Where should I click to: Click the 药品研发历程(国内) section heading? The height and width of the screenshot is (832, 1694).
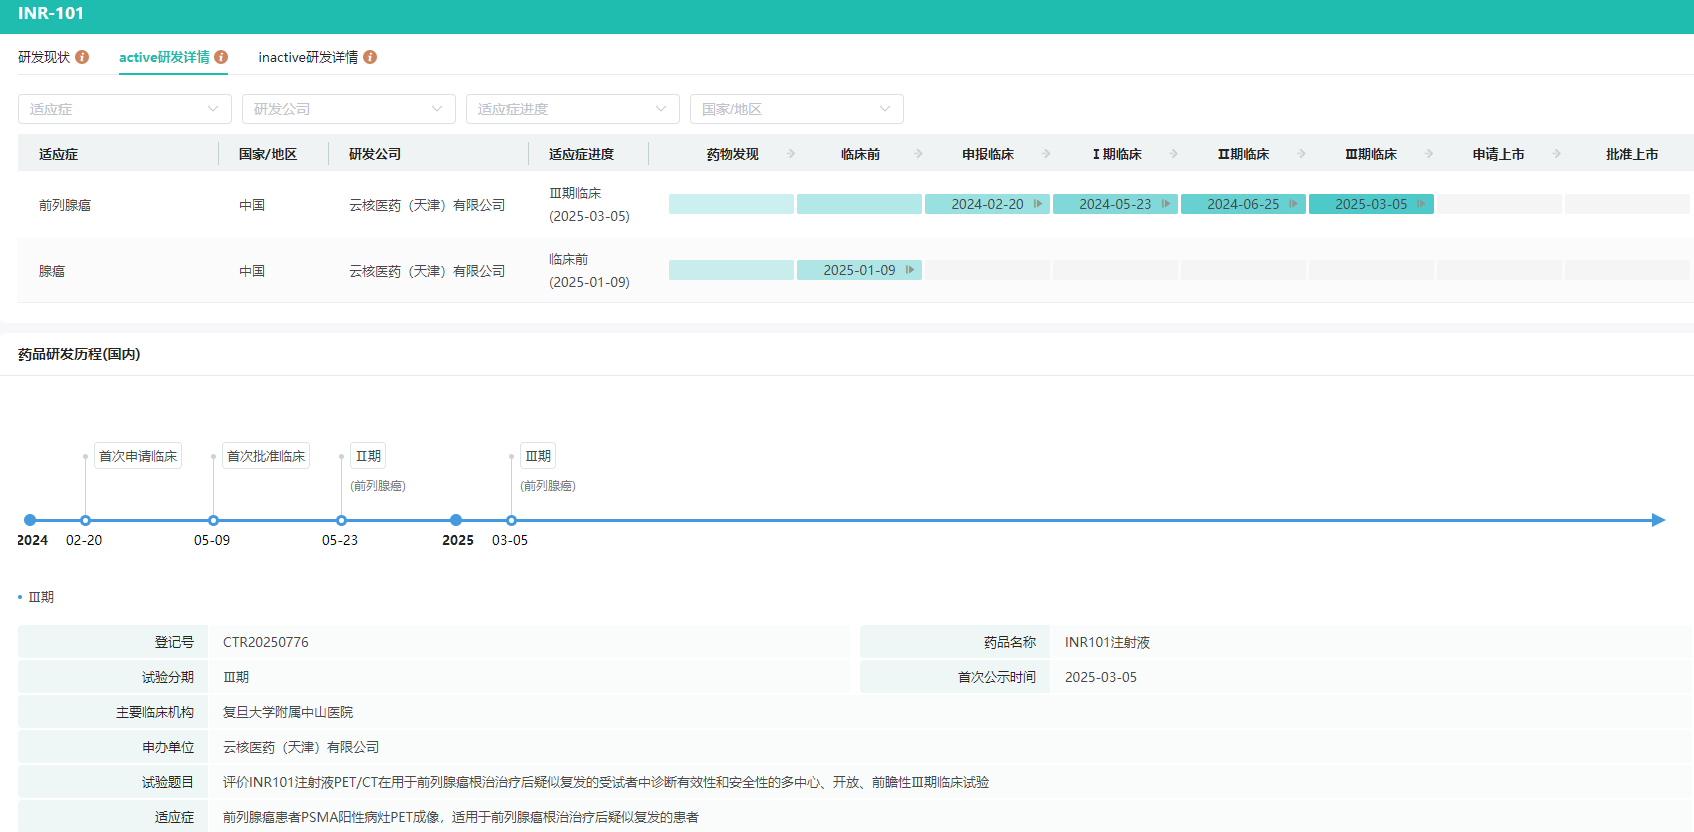tap(79, 354)
